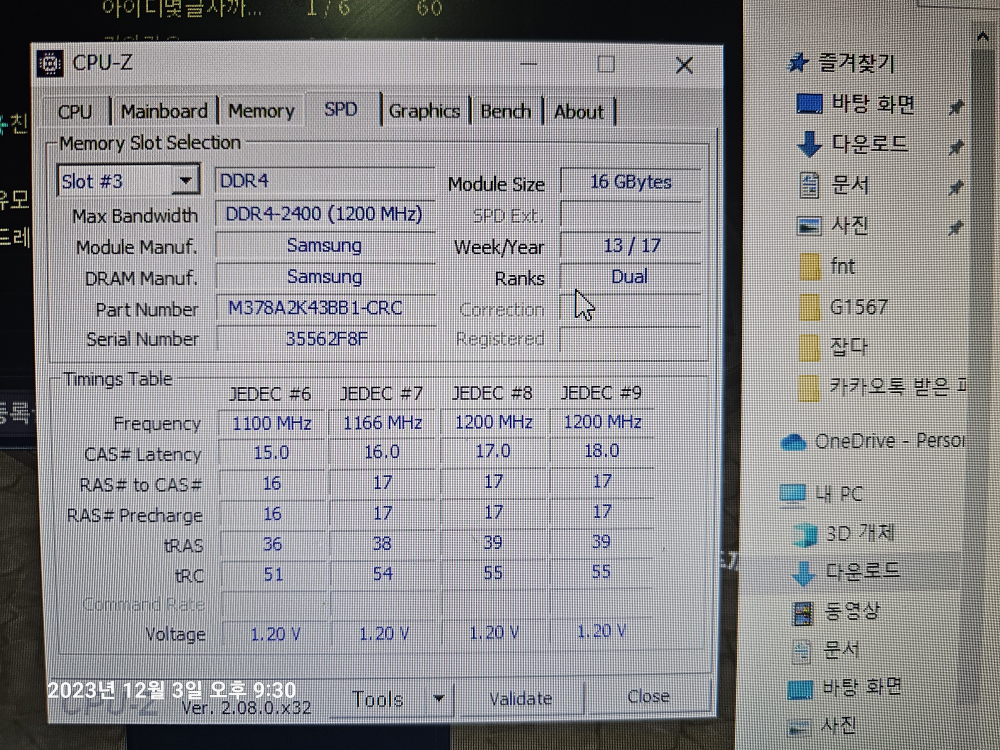
Task: Click the pin icon next to 다운로드
Action: pyautogui.click(x=955, y=148)
